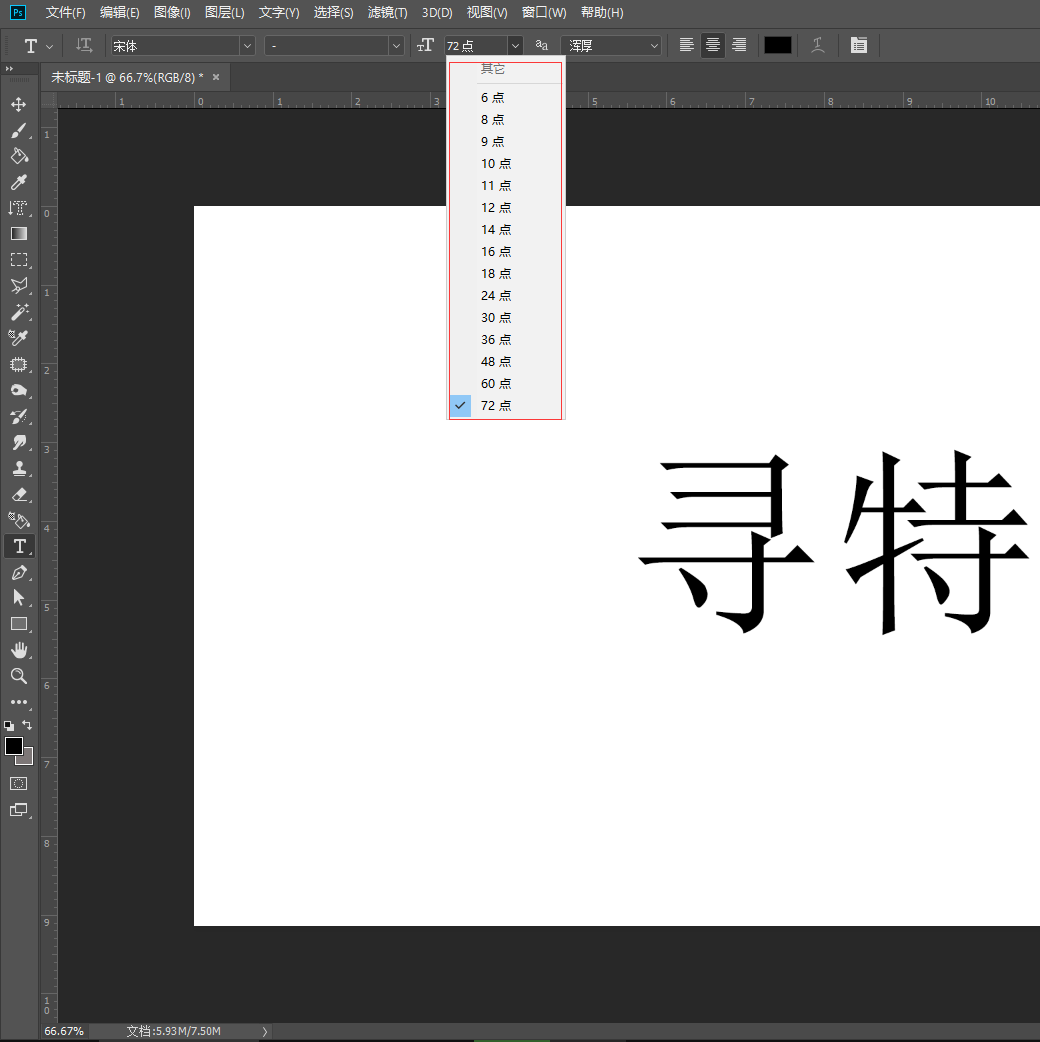Open the Type tool preset picker arrow
The height and width of the screenshot is (1042, 1040).
[49, 47]
